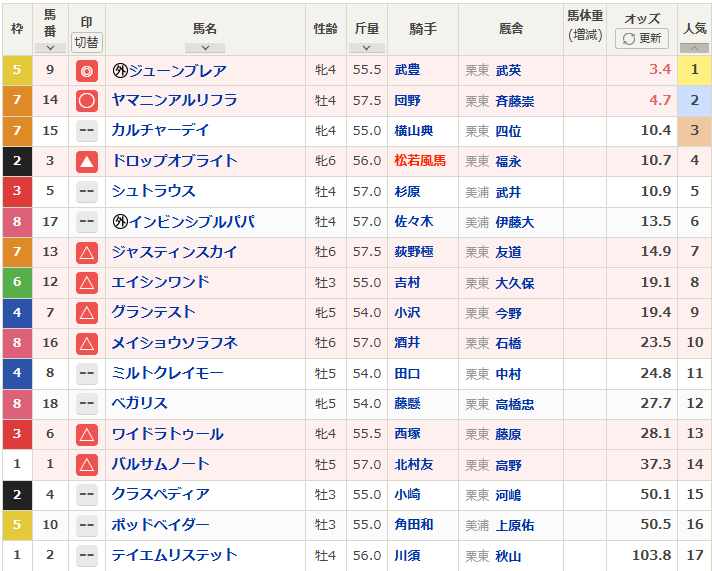712x571 pixels.
Task: Click the dash mark for テイエムリステット
Action: 87,555
